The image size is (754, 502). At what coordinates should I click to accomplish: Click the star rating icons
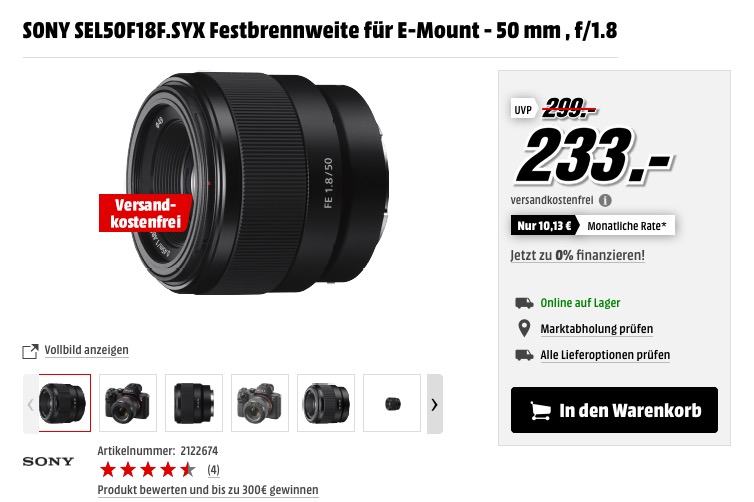(x=148, y=469)
